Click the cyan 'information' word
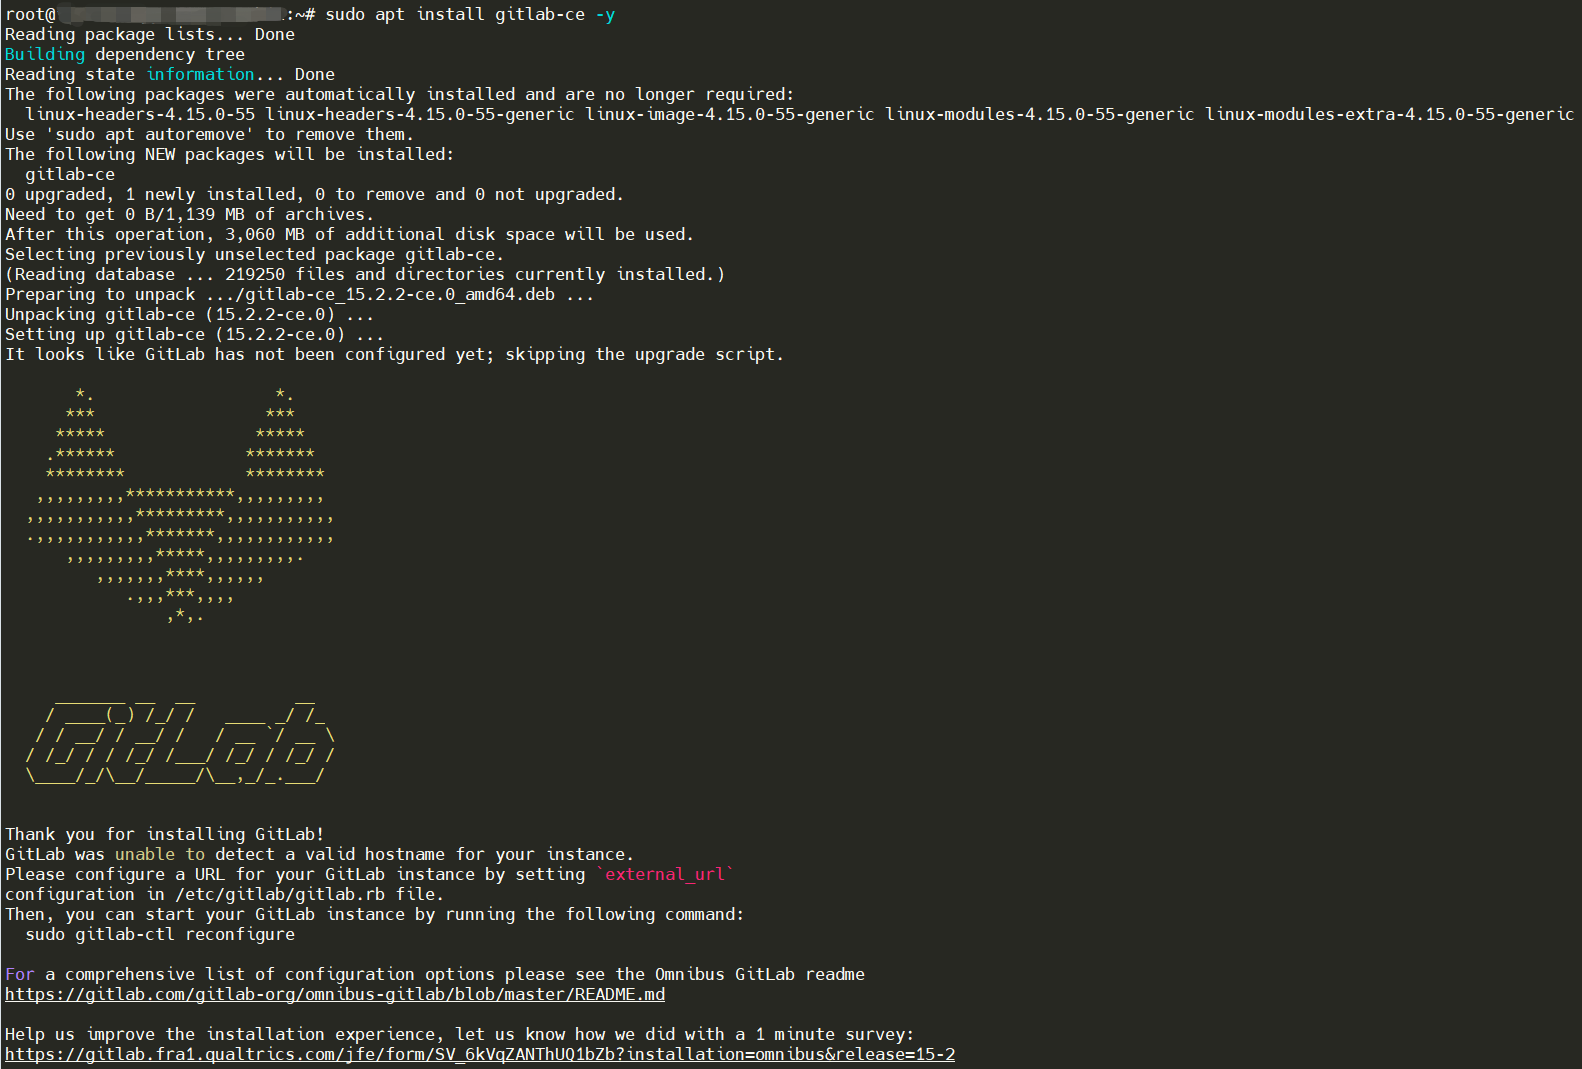1582x1069 pixels. click(x=200, y=74)
